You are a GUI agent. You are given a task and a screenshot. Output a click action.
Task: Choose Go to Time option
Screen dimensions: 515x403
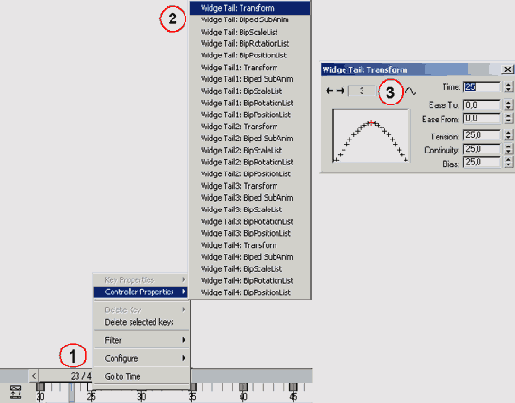pyautogui.click(x=141, y=376)
